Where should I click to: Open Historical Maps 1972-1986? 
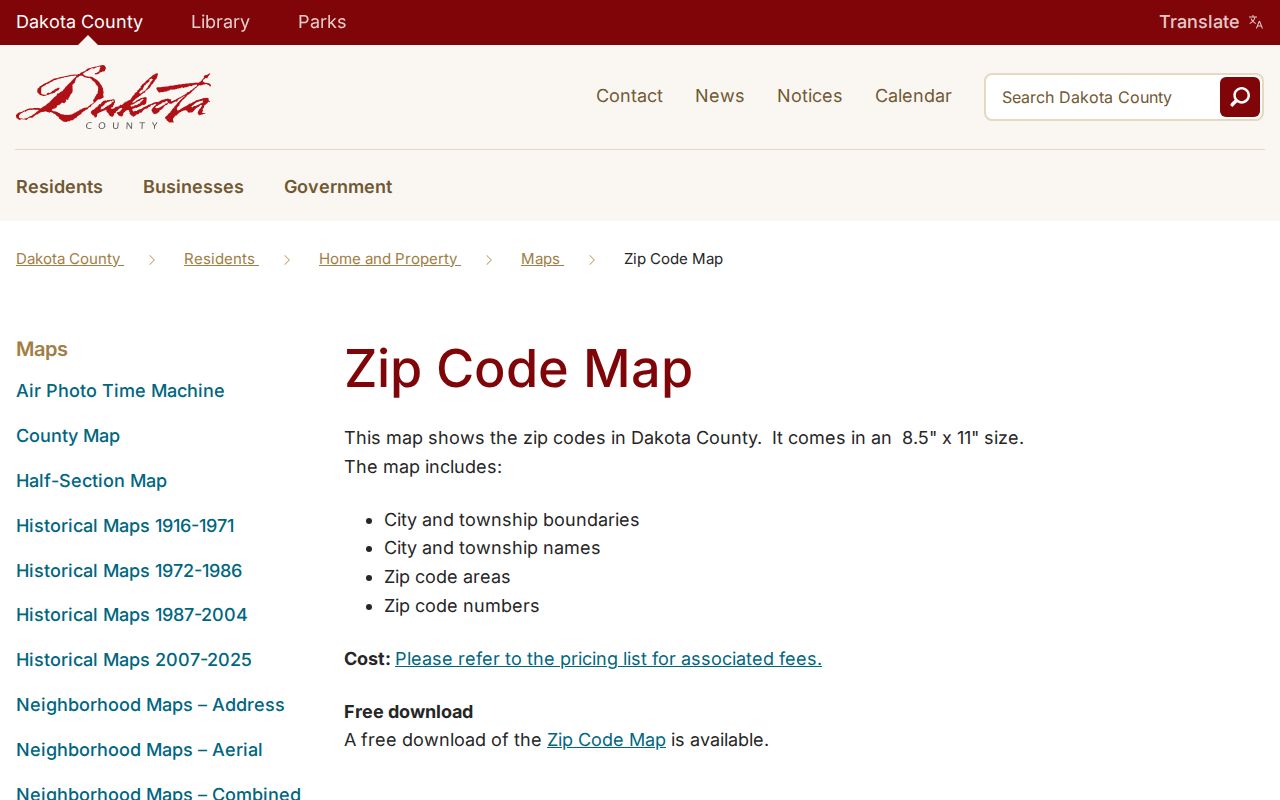tap(129, 571)
